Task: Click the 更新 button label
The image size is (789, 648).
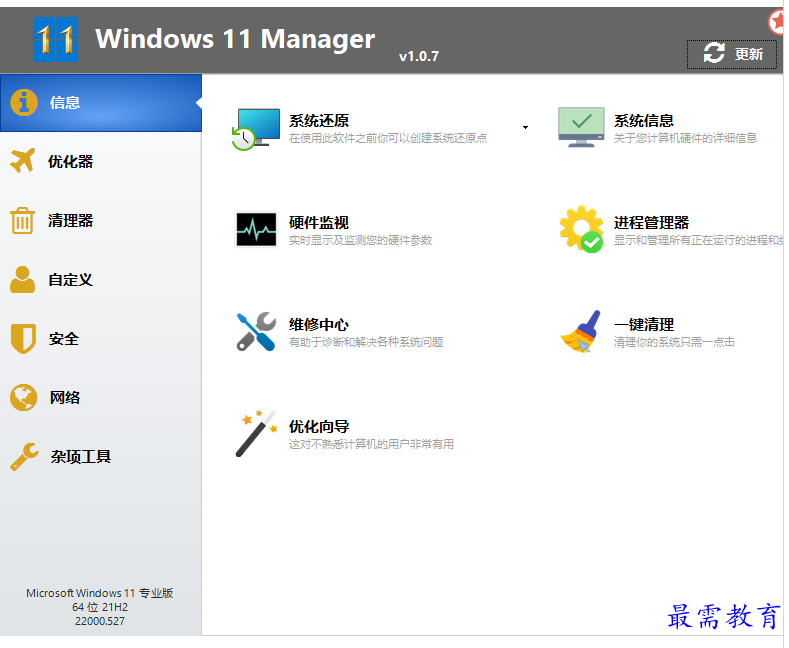Action: [x=749, y=54]
